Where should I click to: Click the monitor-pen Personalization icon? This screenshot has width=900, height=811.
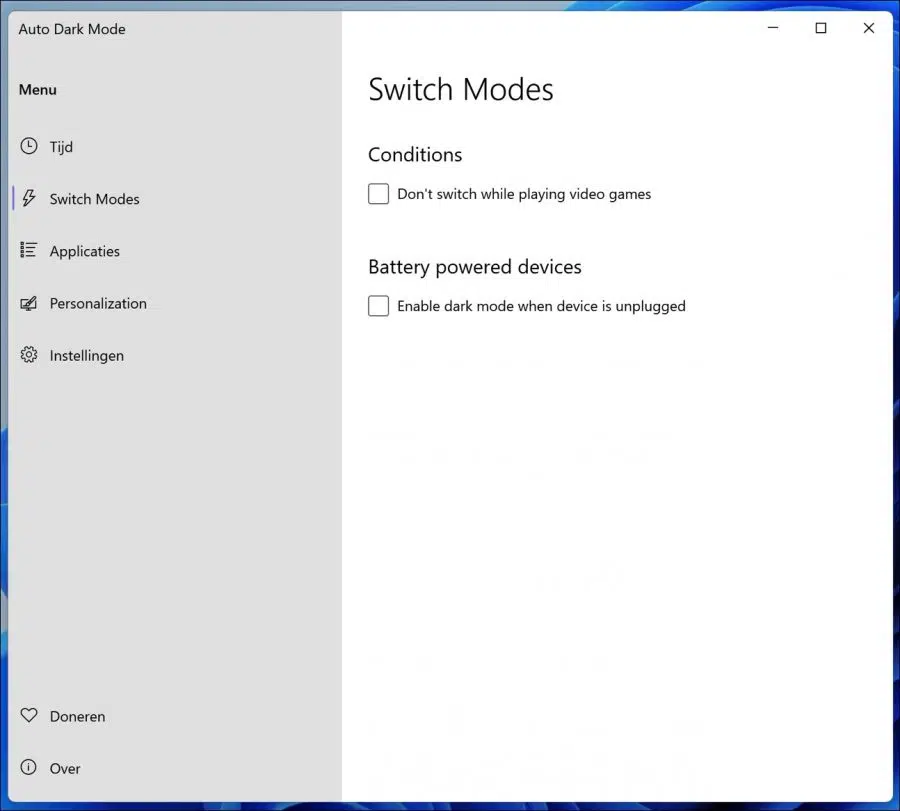click(x=29, y=303)
